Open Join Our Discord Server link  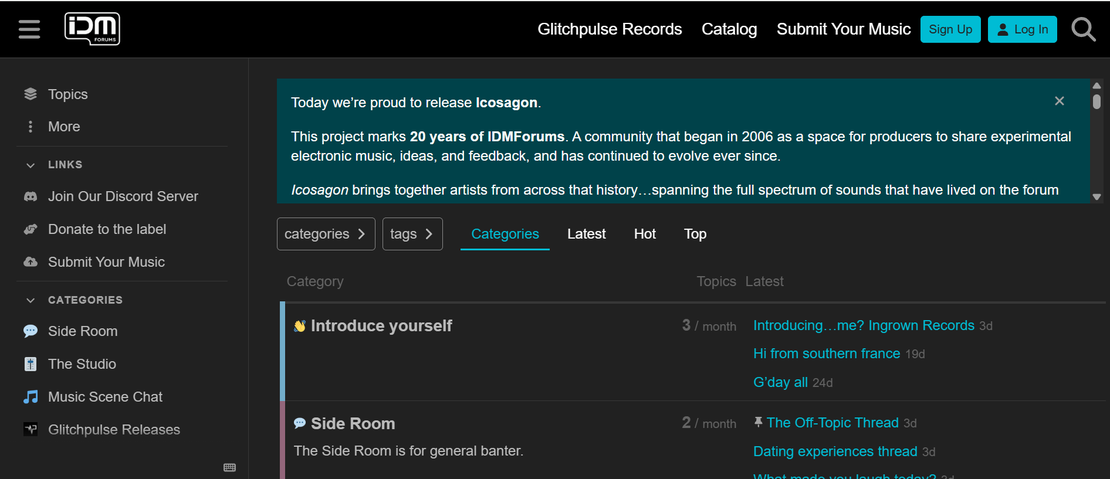coord(122,197)
